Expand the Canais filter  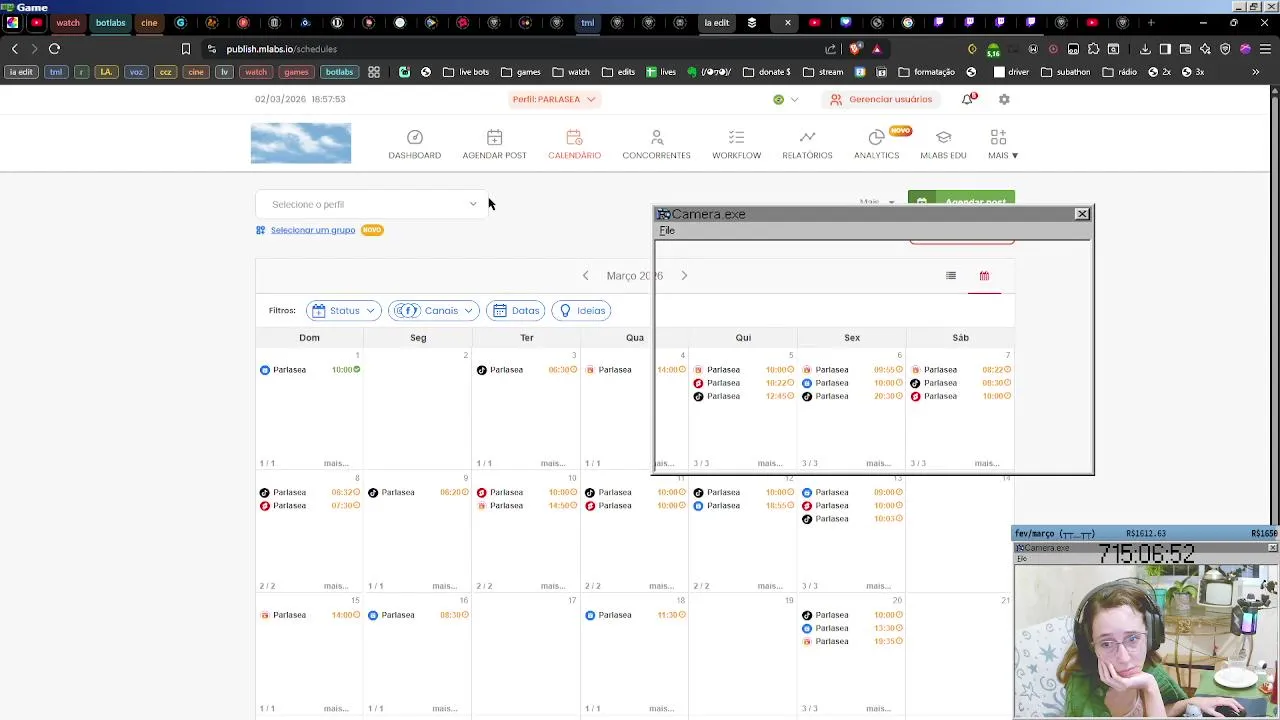pyautogui.click(x=433, y=311)
